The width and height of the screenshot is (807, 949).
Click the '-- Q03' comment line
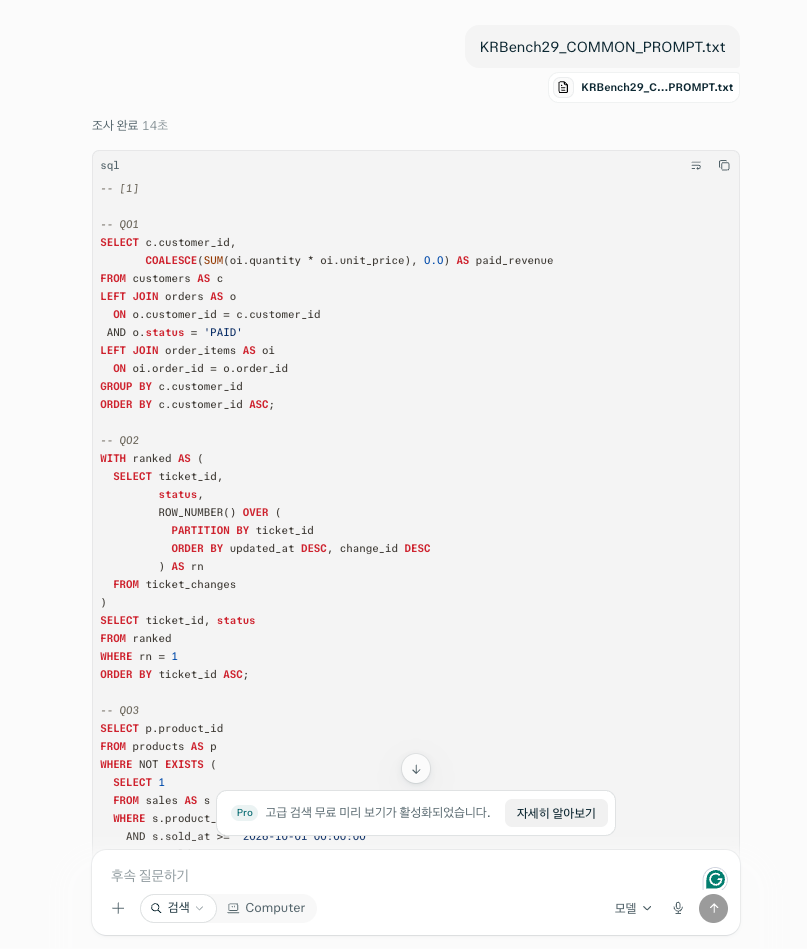[119, 710]
